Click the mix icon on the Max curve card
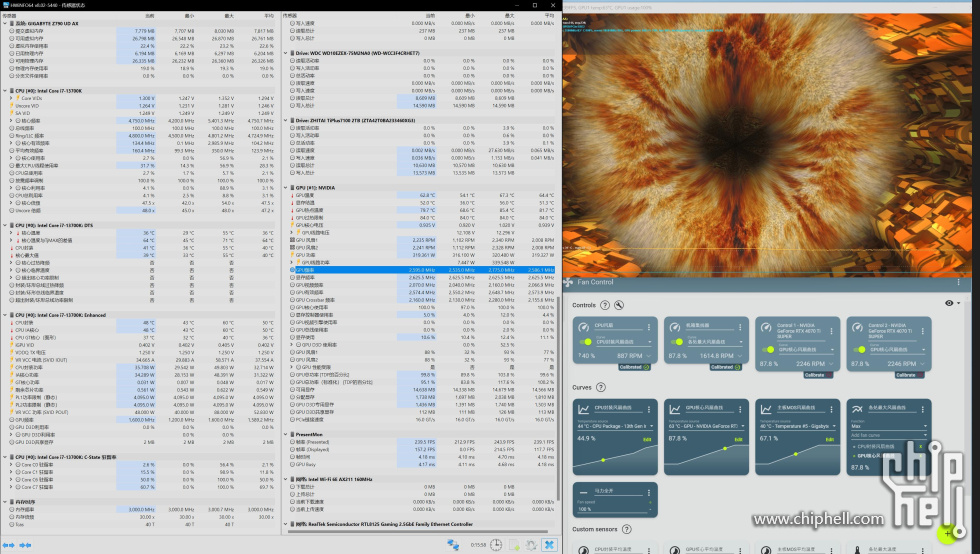 tap(858, 409)
